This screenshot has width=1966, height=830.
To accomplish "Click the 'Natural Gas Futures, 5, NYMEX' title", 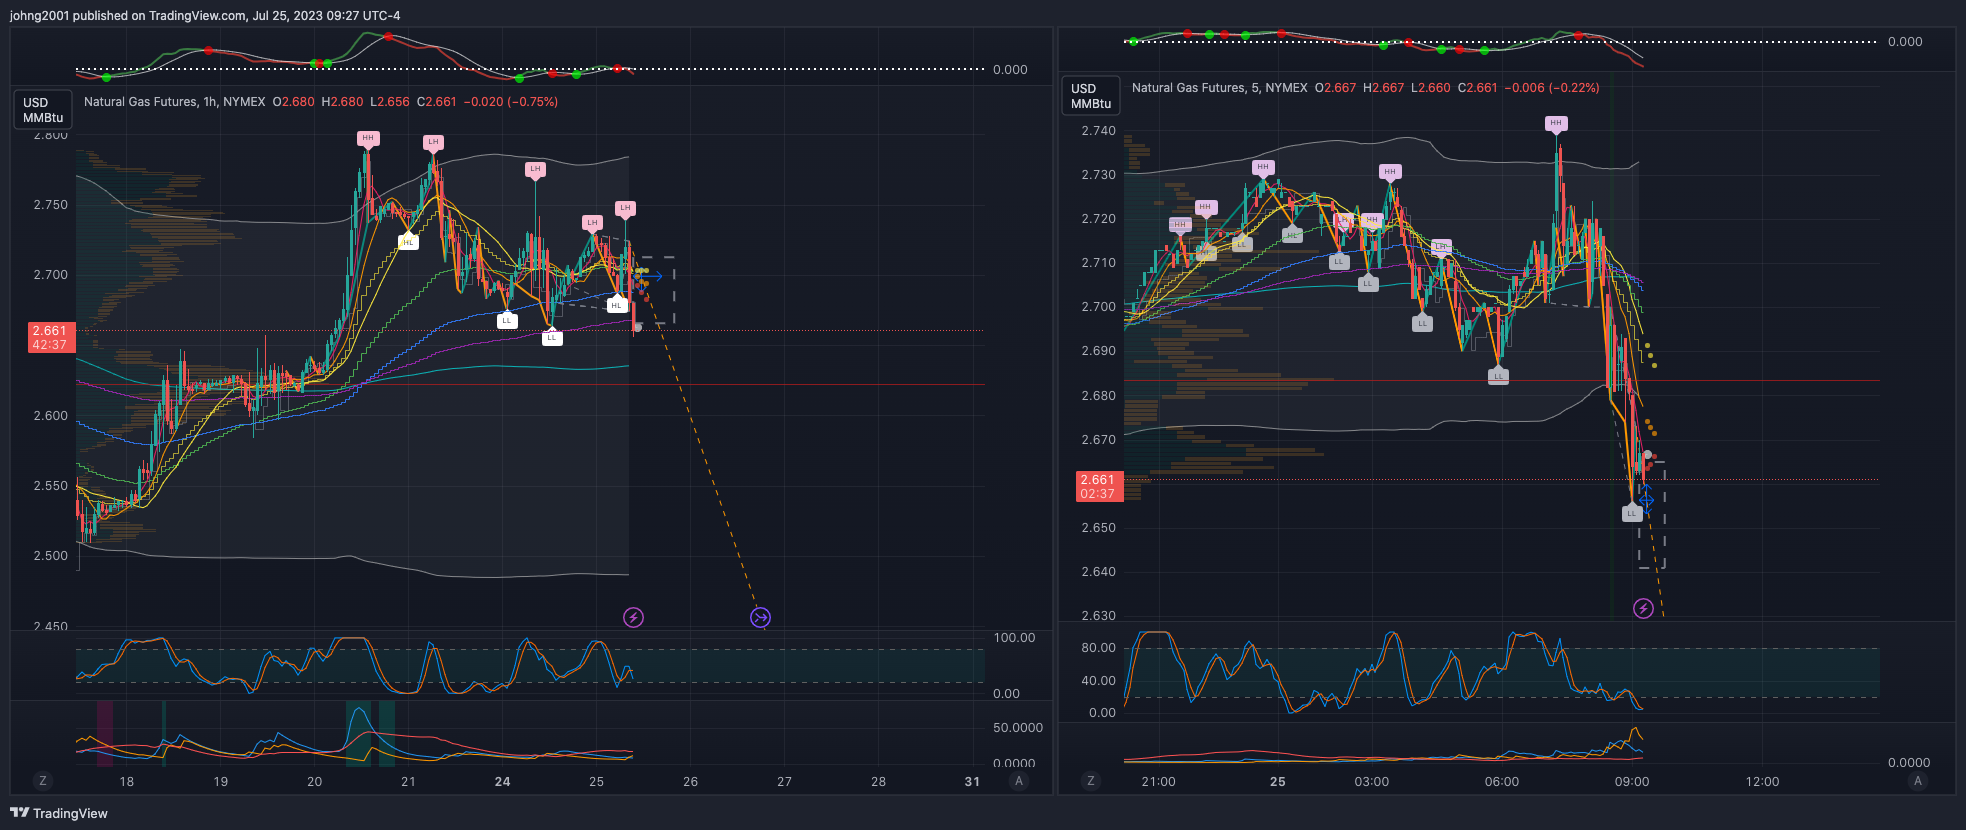I will point(1219,88).
